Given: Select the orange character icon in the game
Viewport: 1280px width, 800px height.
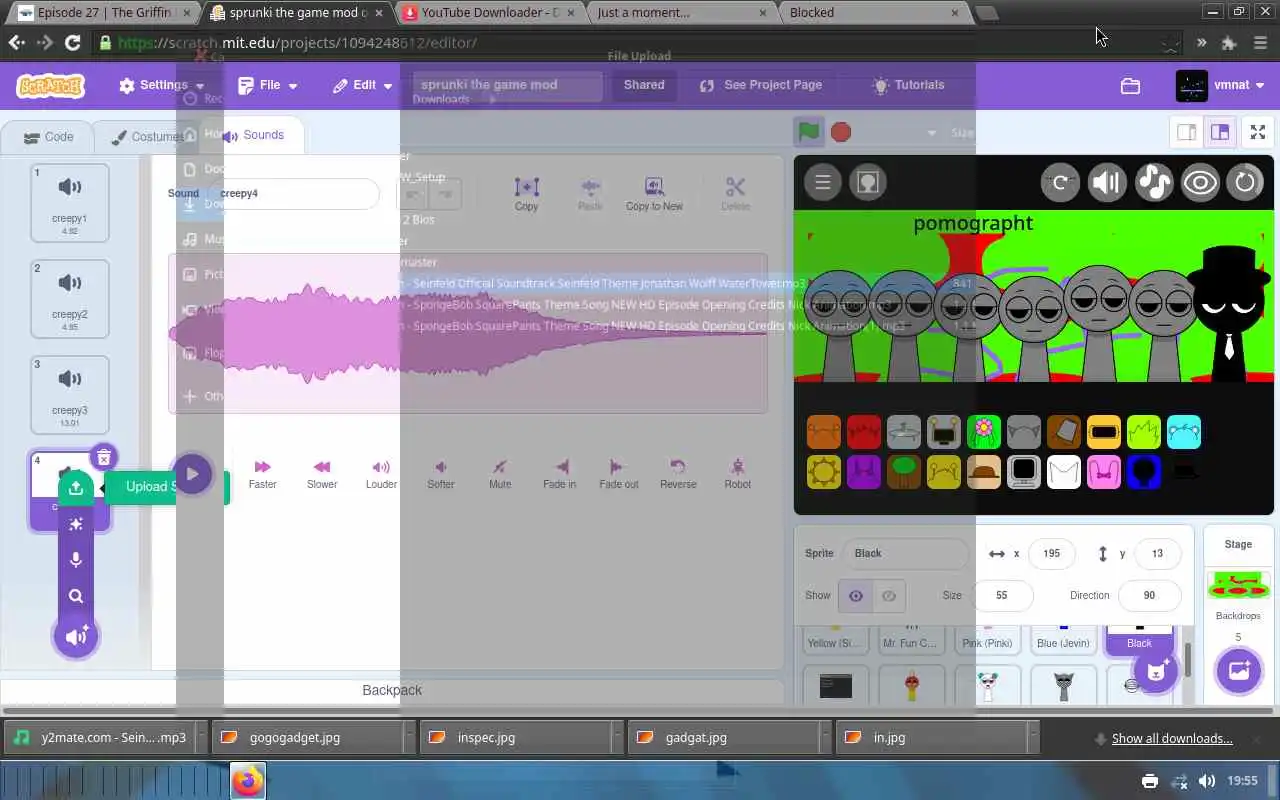Looking at the screenshot, I should click(x=824, y=432).
